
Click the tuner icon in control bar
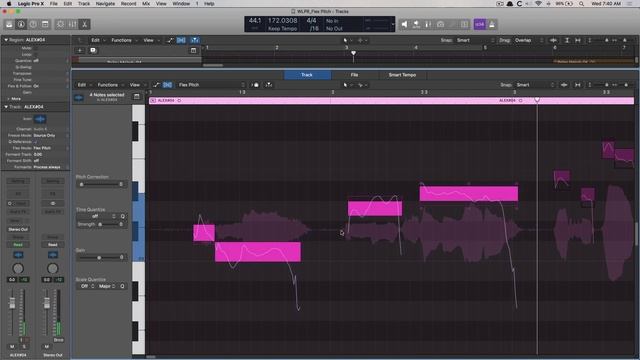(x=428, y=24)
